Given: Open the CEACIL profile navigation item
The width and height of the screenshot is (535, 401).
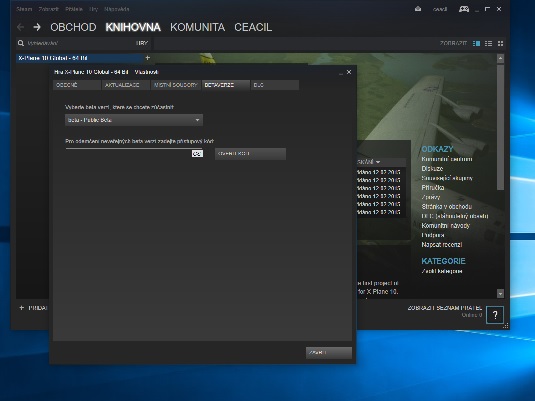Looking at the screenshot, I should click(x=253, y=27).
